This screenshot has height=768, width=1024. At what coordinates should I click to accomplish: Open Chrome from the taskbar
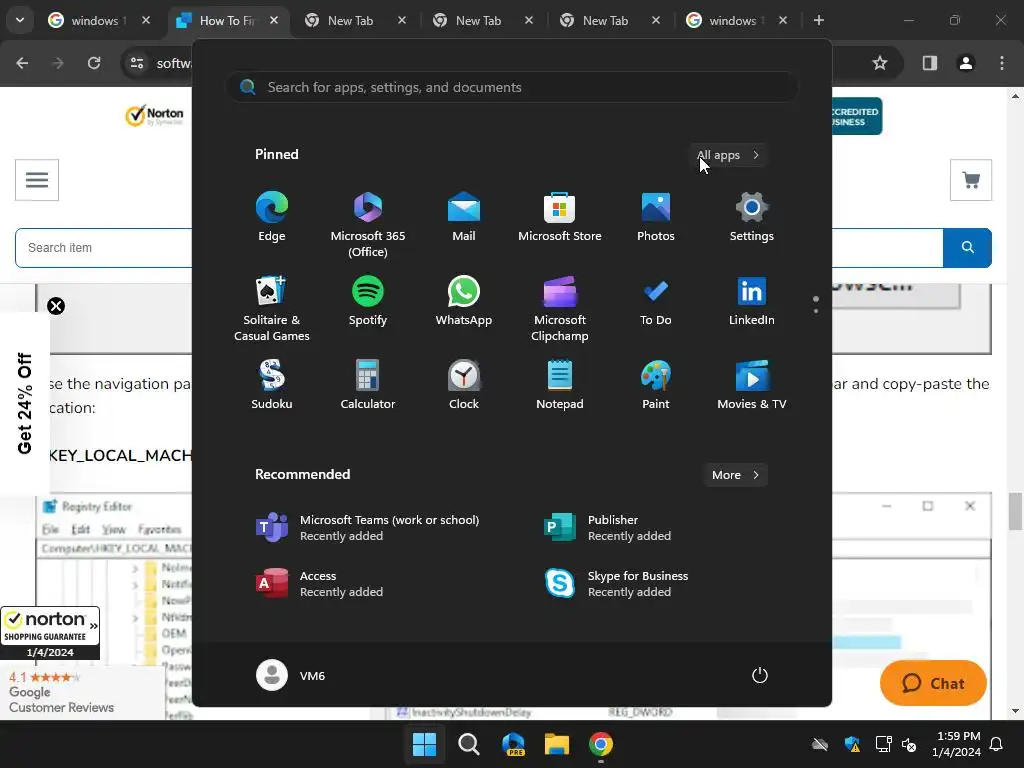coord(601,744)
